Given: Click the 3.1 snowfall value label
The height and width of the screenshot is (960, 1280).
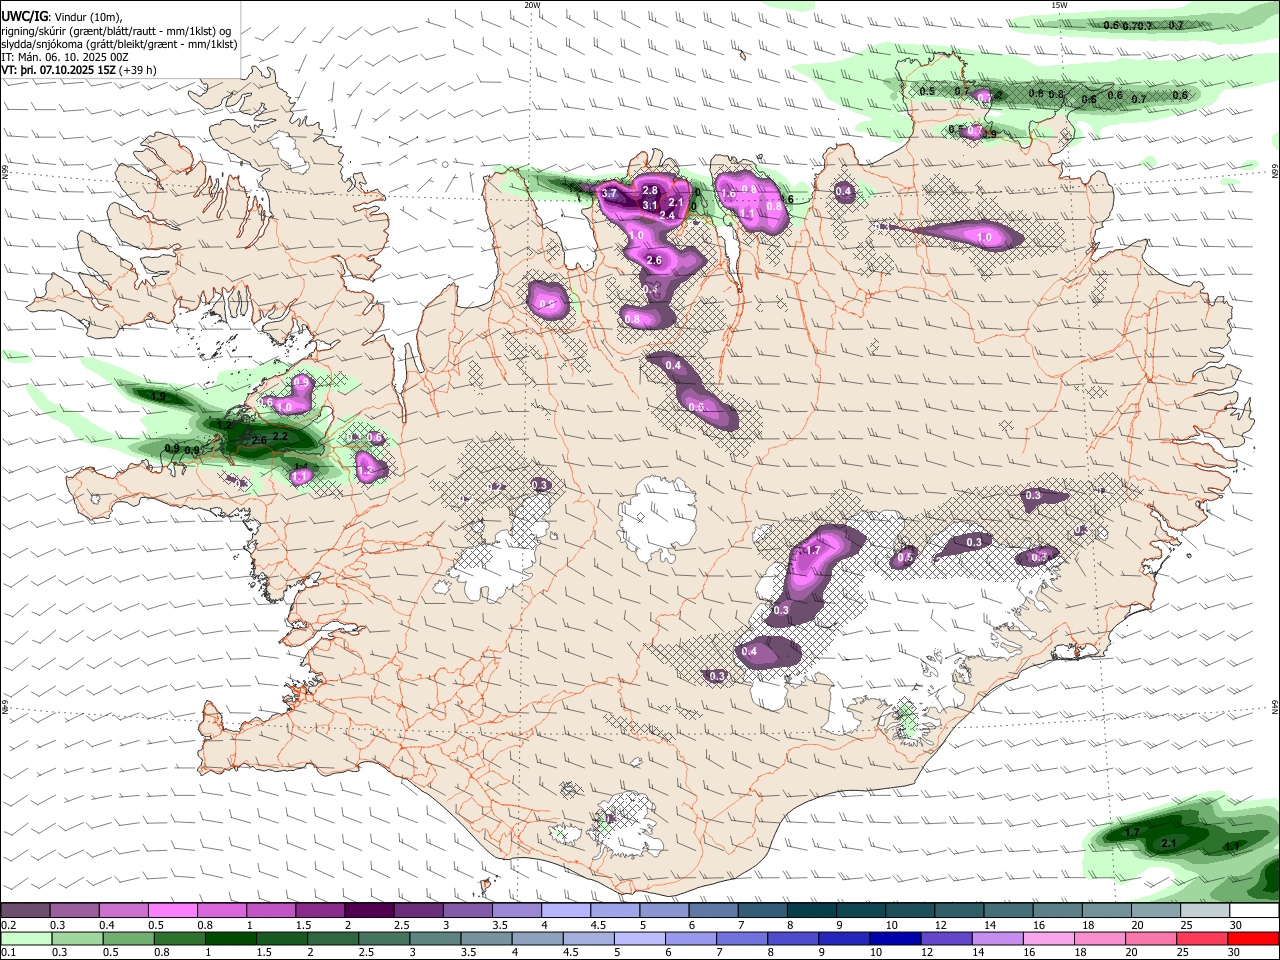Looking at the screenshot, I should coord(650,205).
